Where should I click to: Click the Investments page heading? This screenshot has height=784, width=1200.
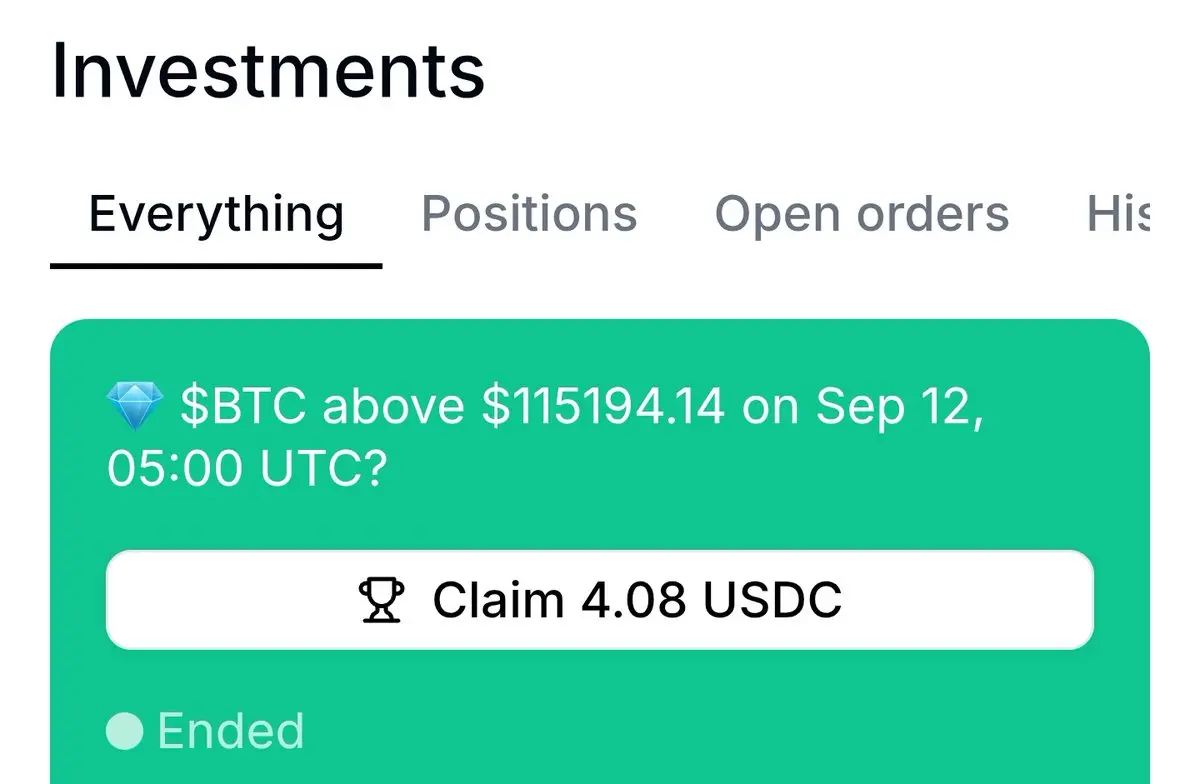(268, 70)
